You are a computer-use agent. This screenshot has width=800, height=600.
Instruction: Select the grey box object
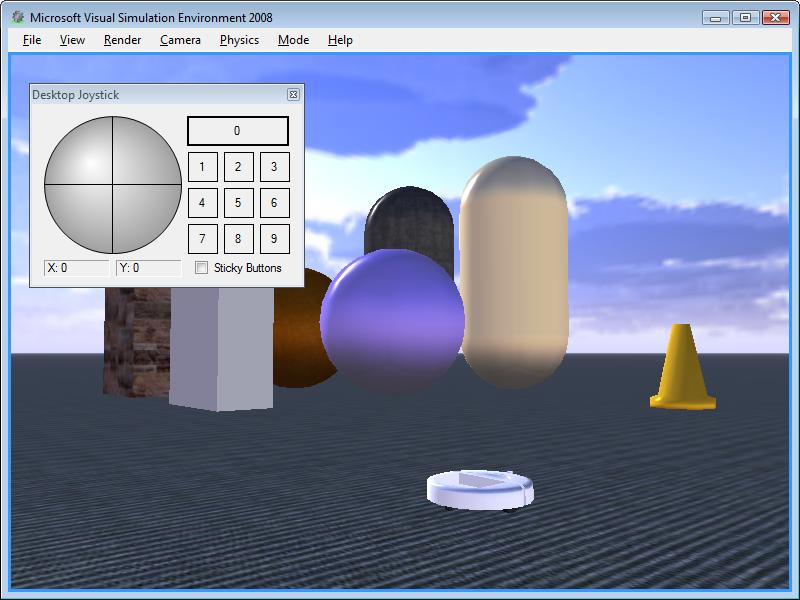[221, 349]
